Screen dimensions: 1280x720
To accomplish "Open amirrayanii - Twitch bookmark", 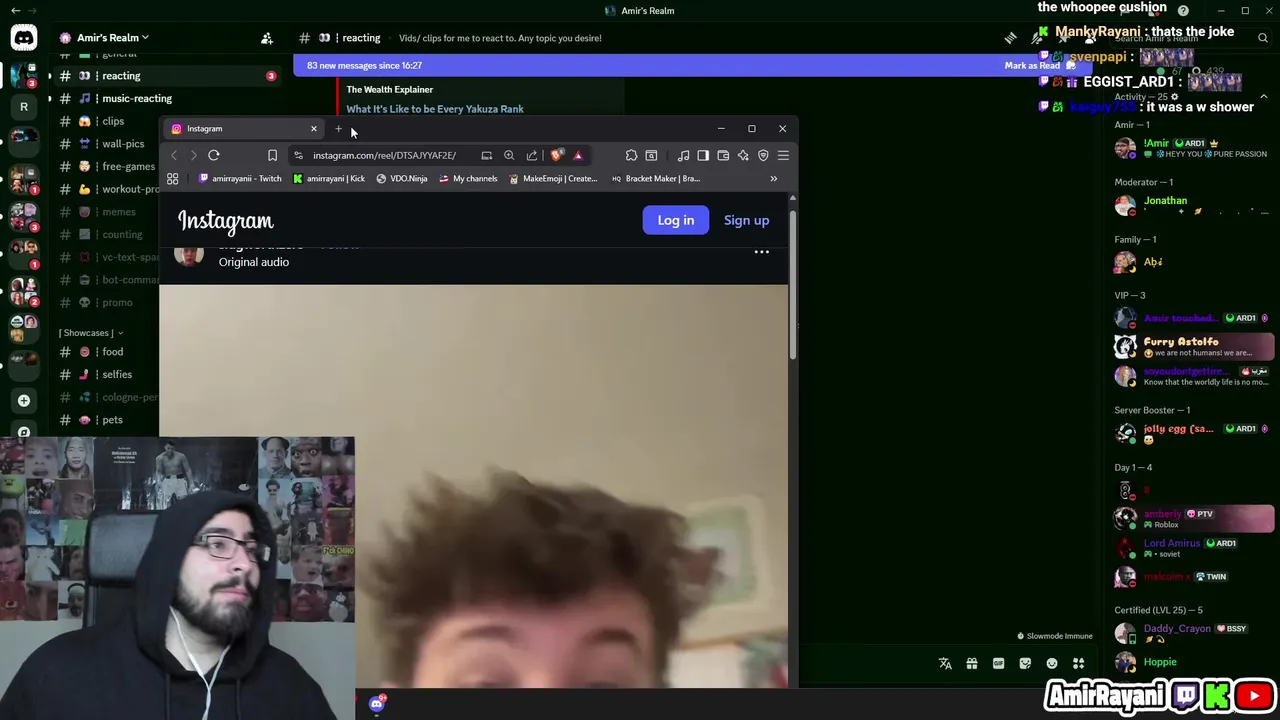I will [x=240, y=178].
